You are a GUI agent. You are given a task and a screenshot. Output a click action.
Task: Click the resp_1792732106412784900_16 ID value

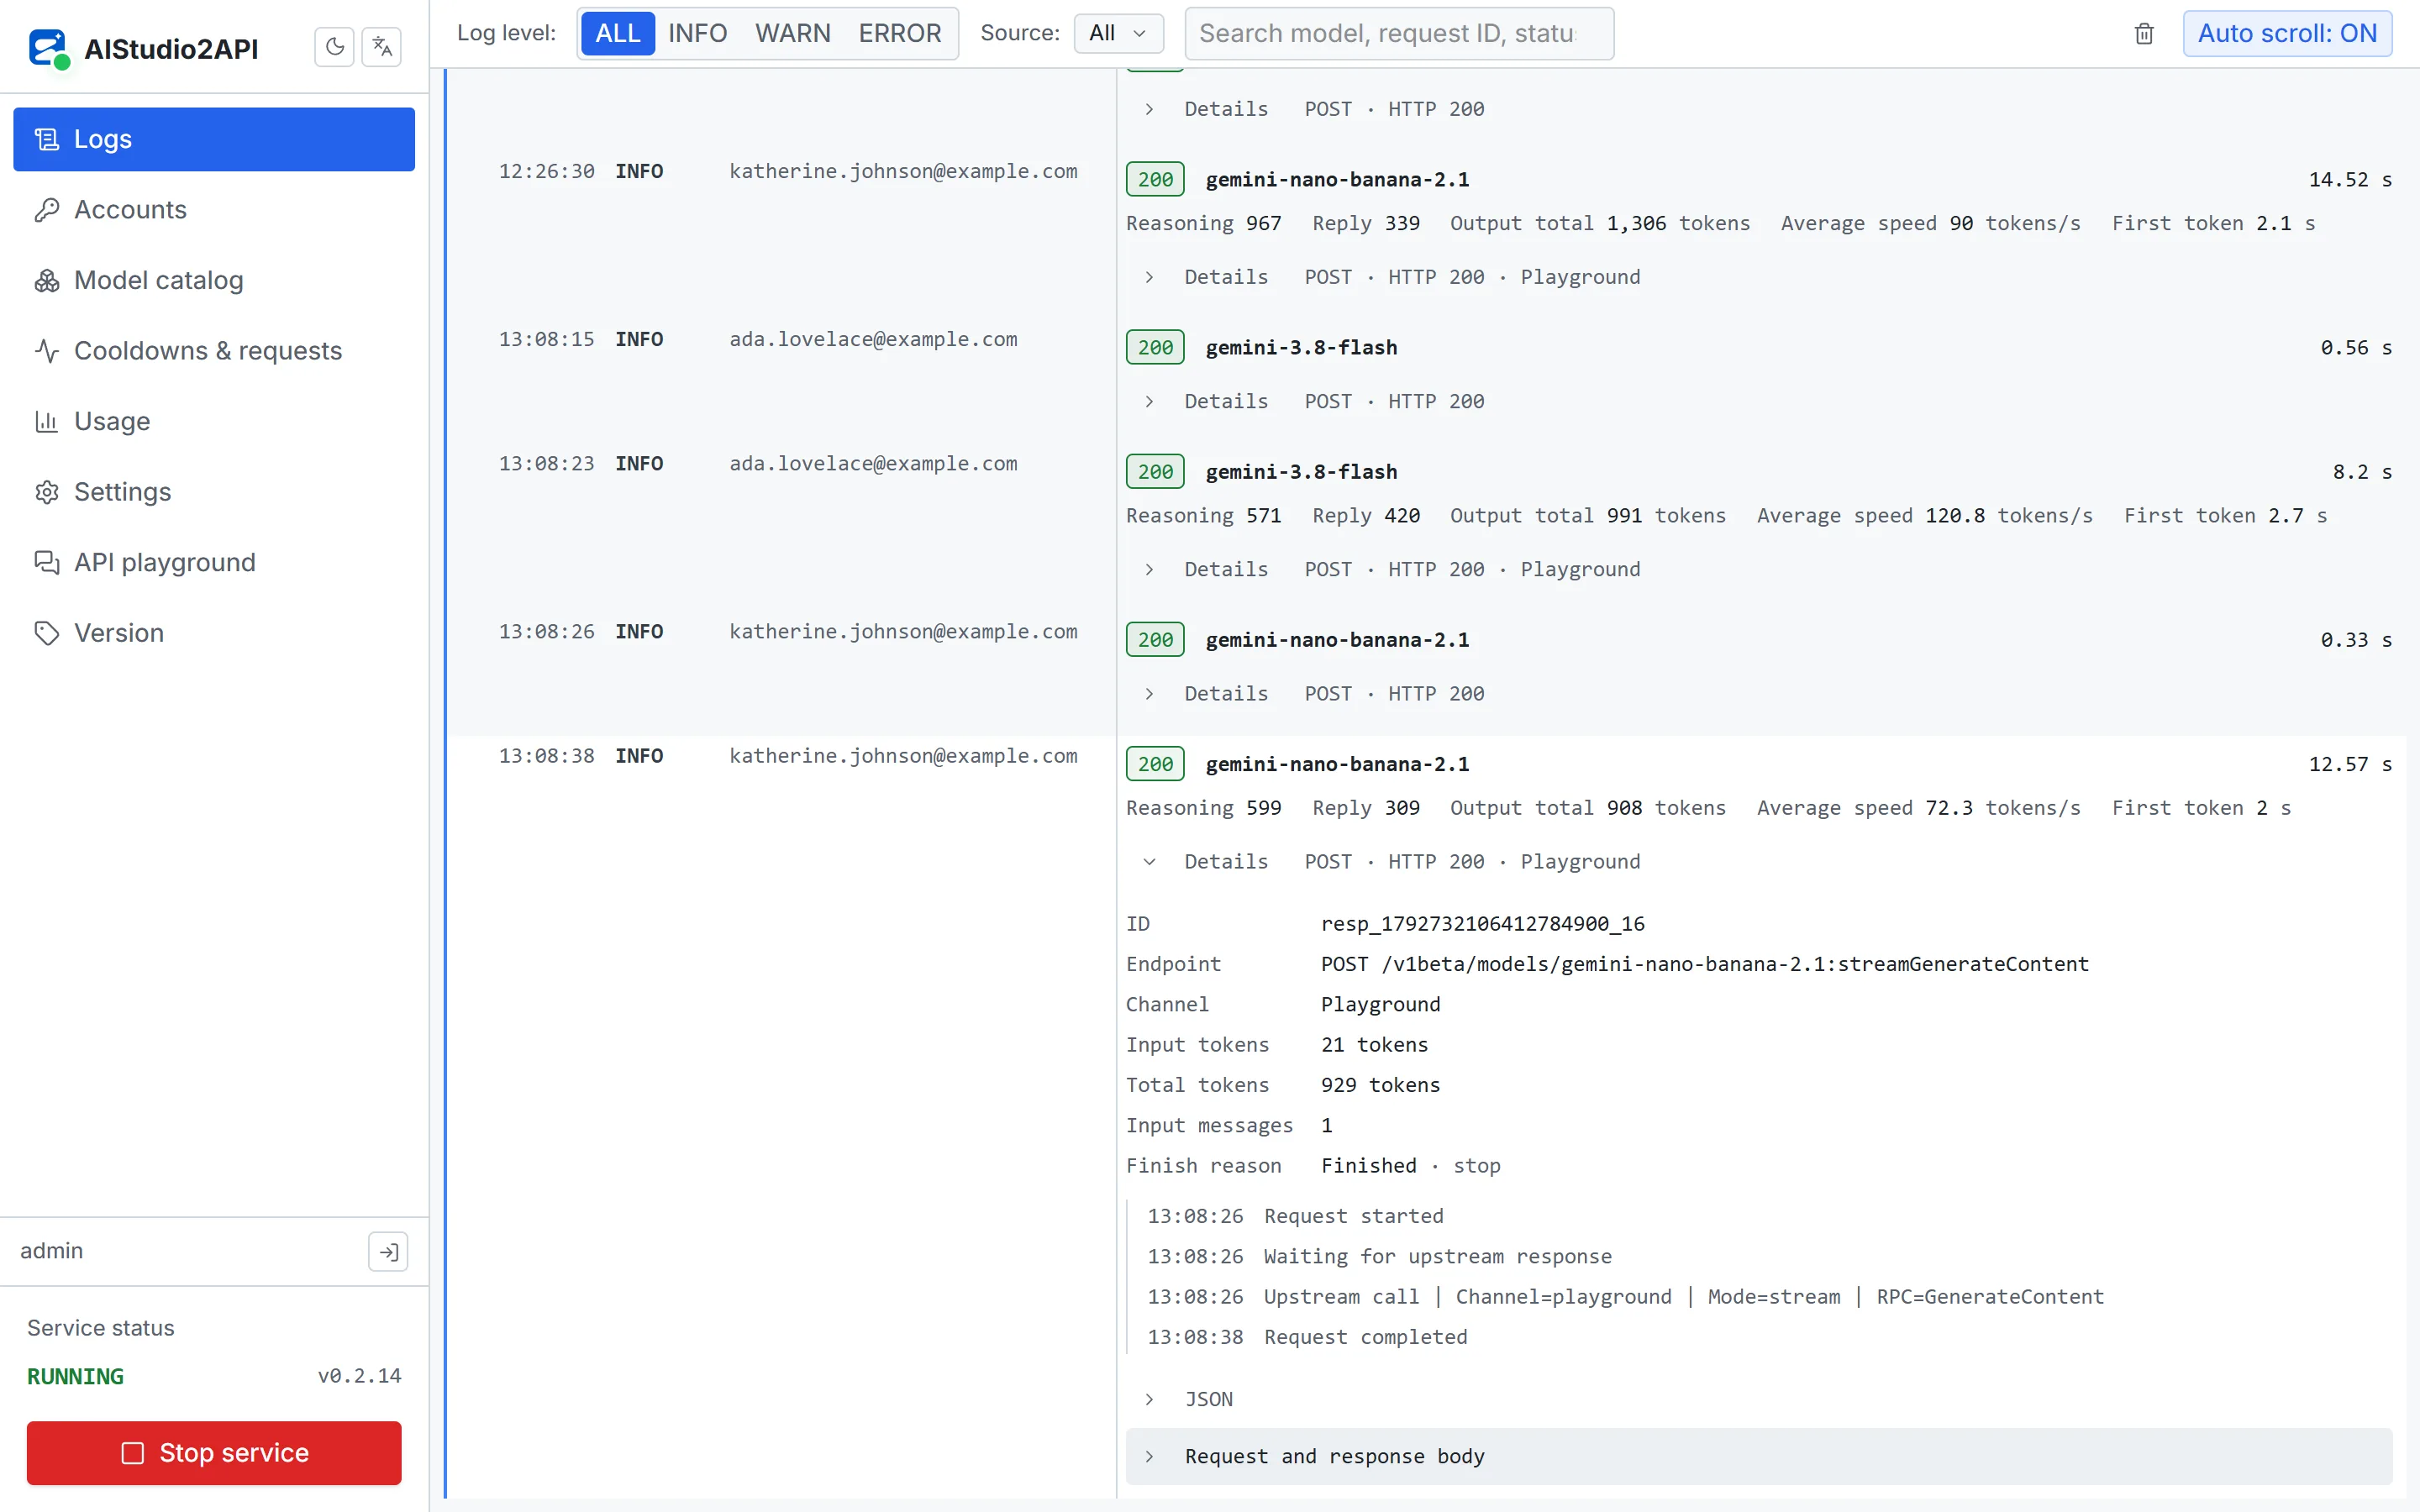(x=1482, y=924)
